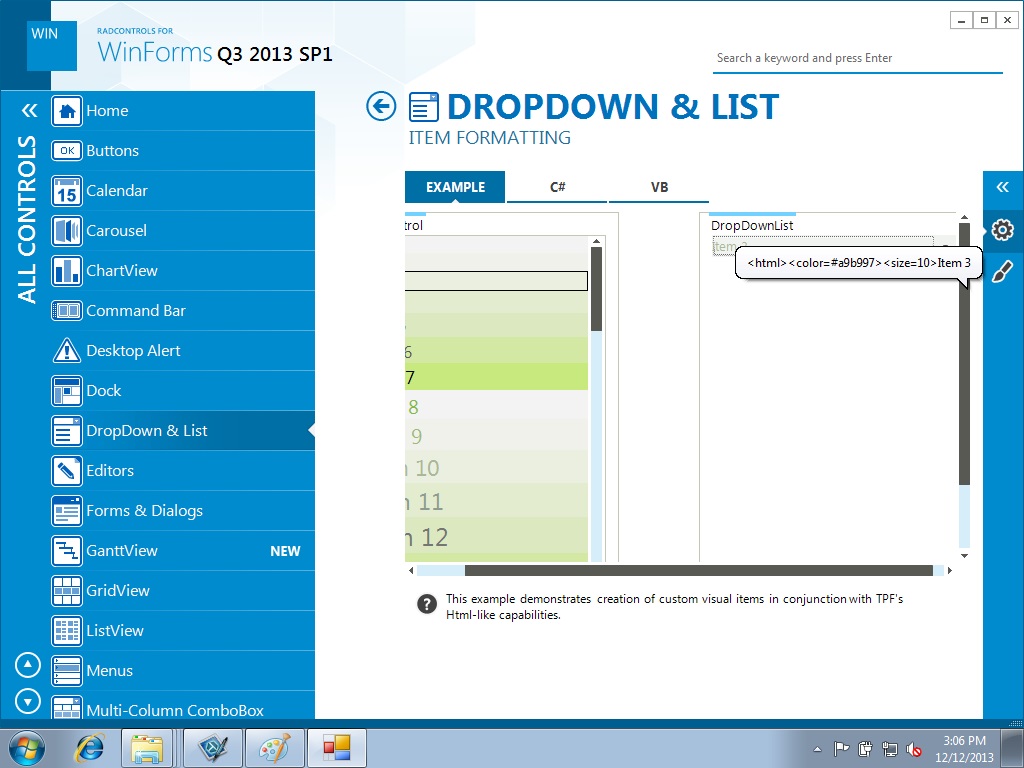This screenshot has width=1024, height=768.
Task: Select the Menus icon
Action: (67, 671)
